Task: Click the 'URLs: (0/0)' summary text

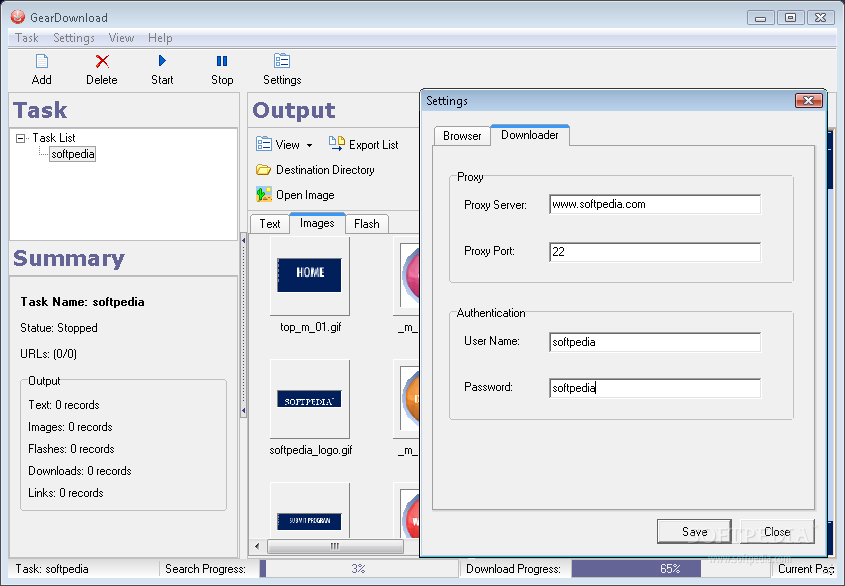Action: click(49, 354)
